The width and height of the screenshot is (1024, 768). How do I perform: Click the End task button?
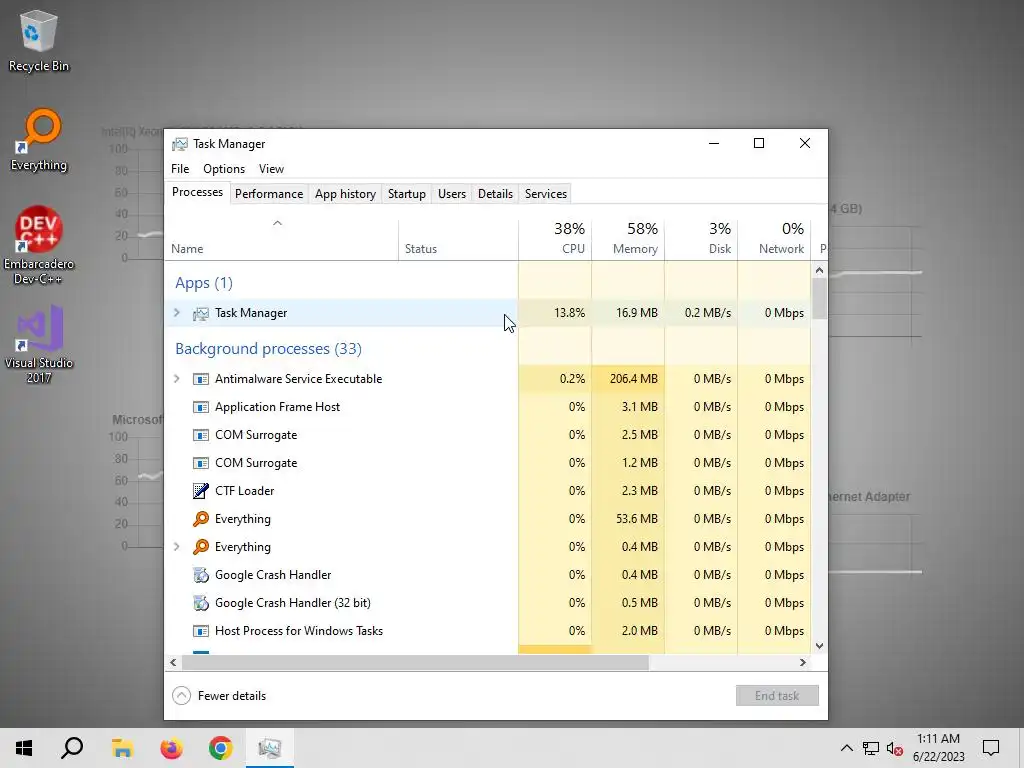coord(777,696)
